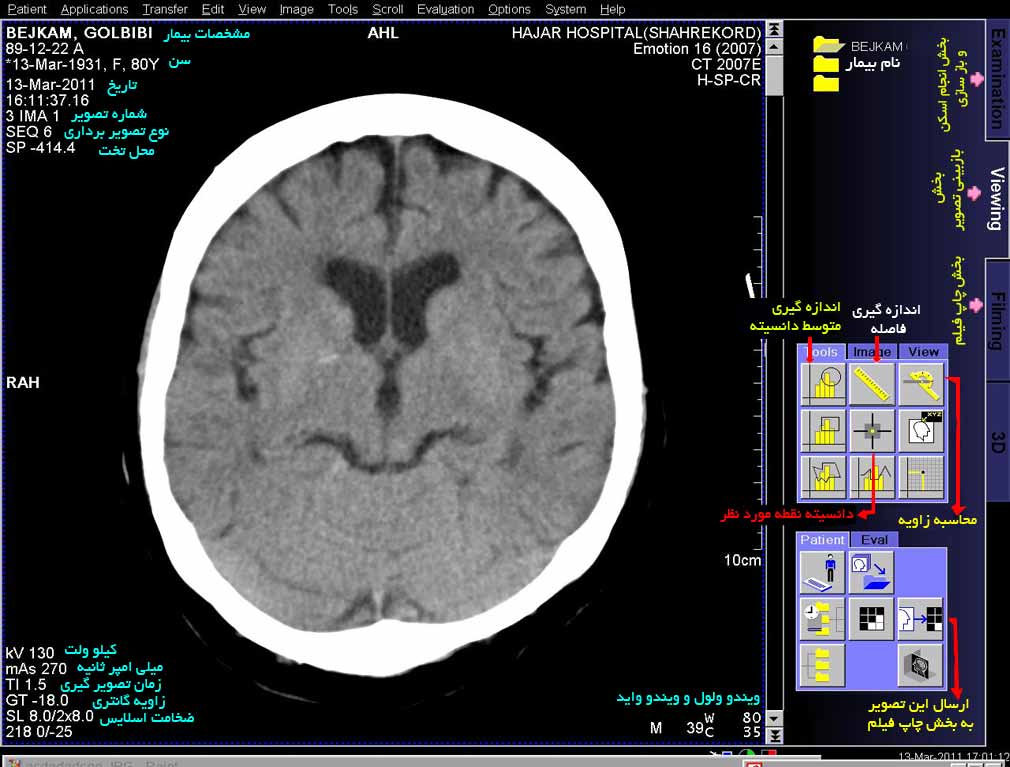This screenshot has width=1010, height=767.
Task: Open the patient registration icon
Action: tap(822, 572)
